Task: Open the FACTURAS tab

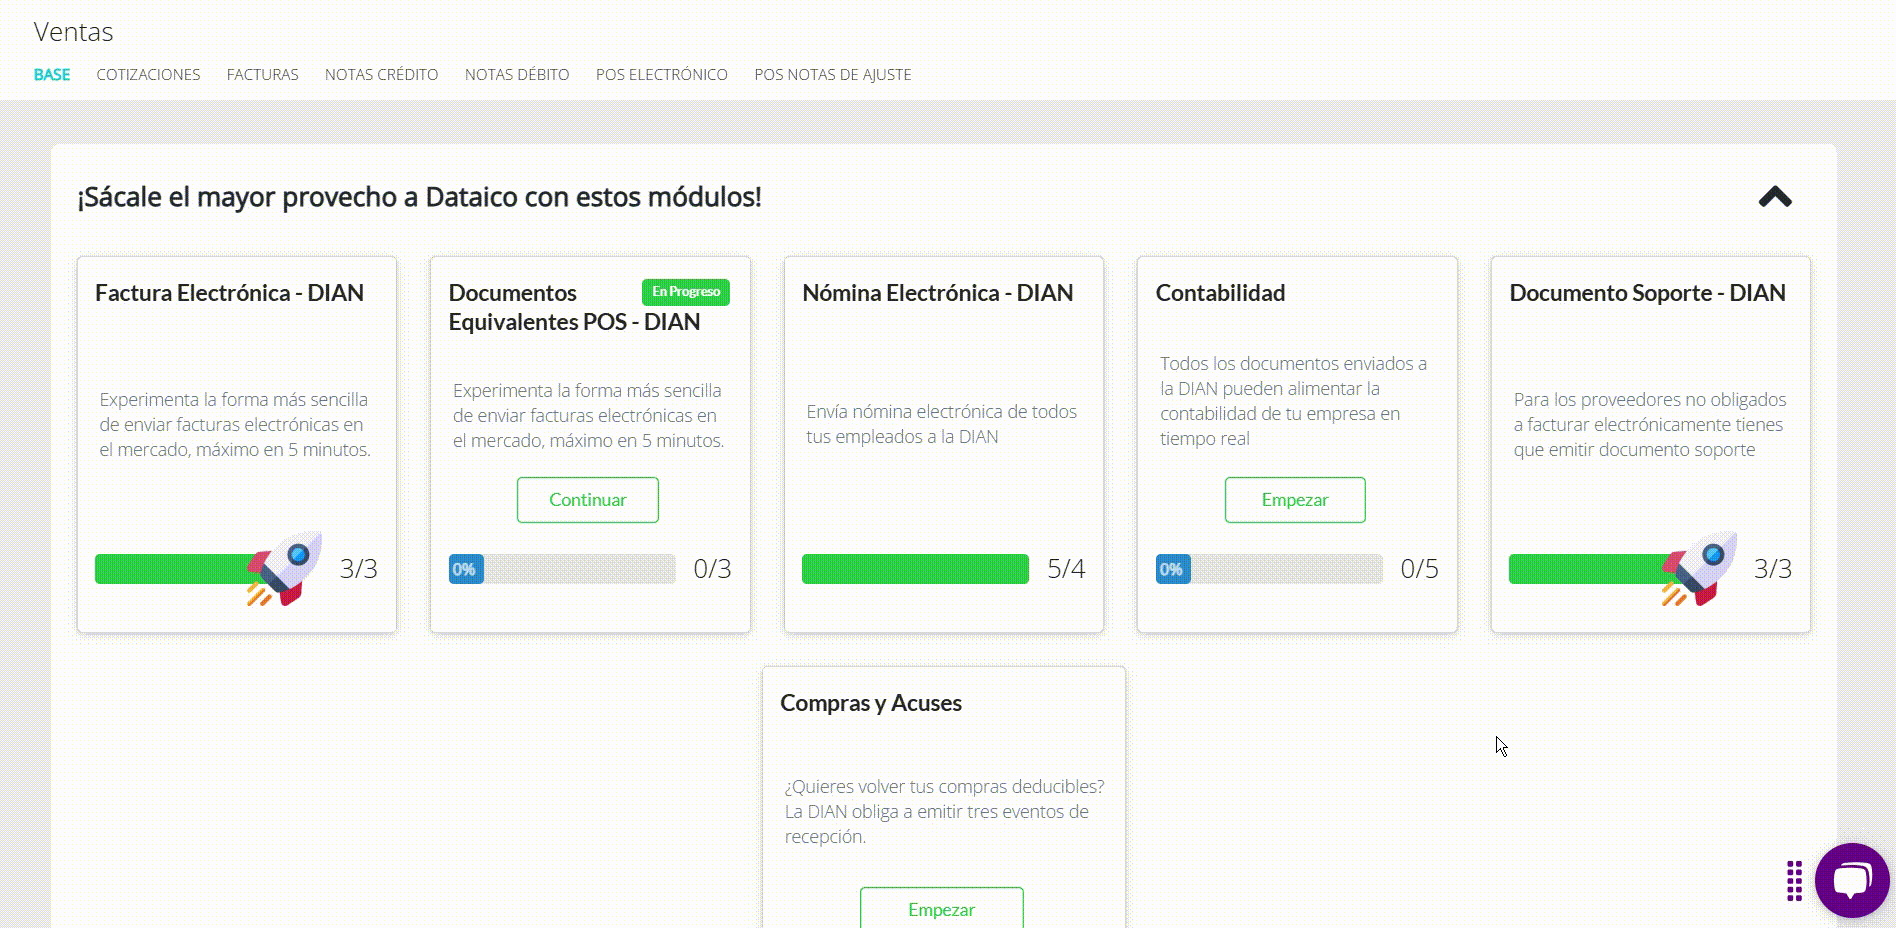Action: point(262,74)
